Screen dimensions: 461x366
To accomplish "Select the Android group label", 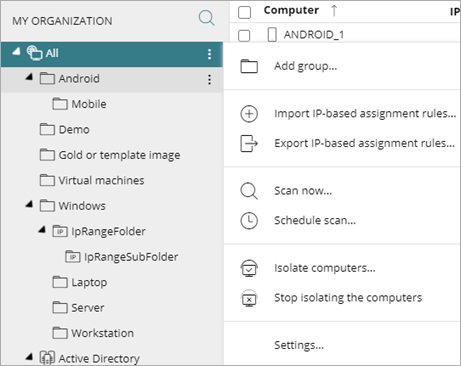I will tap(79, 79).
